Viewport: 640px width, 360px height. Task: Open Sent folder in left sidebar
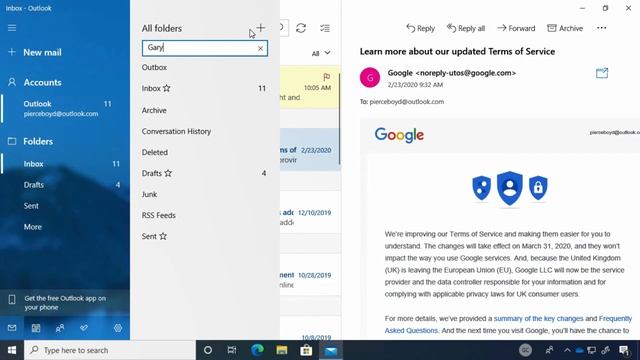[x=65, y=206]
